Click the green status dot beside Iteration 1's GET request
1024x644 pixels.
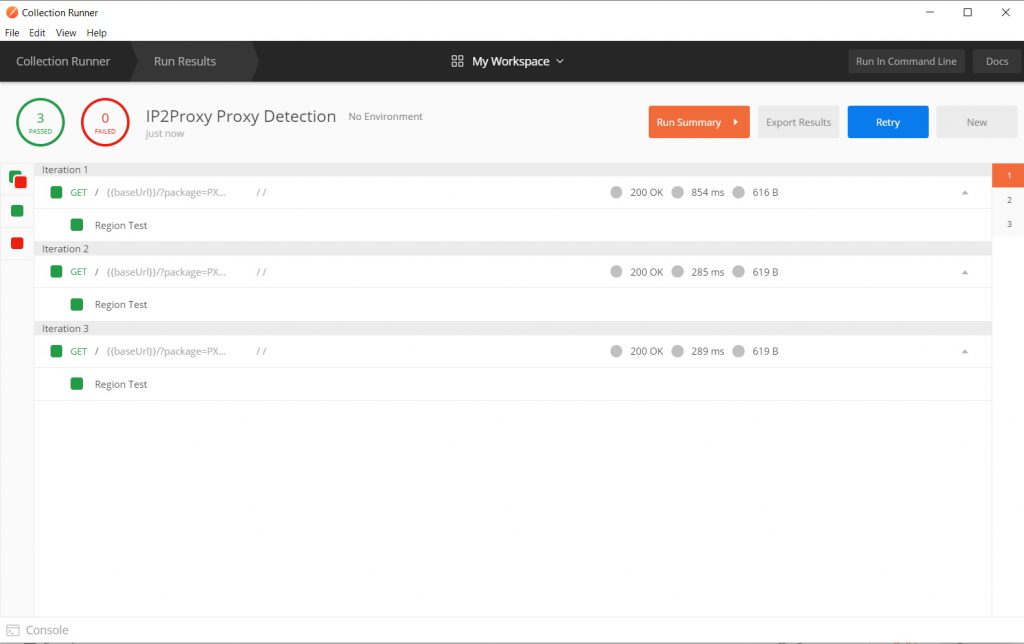point(56,192)
